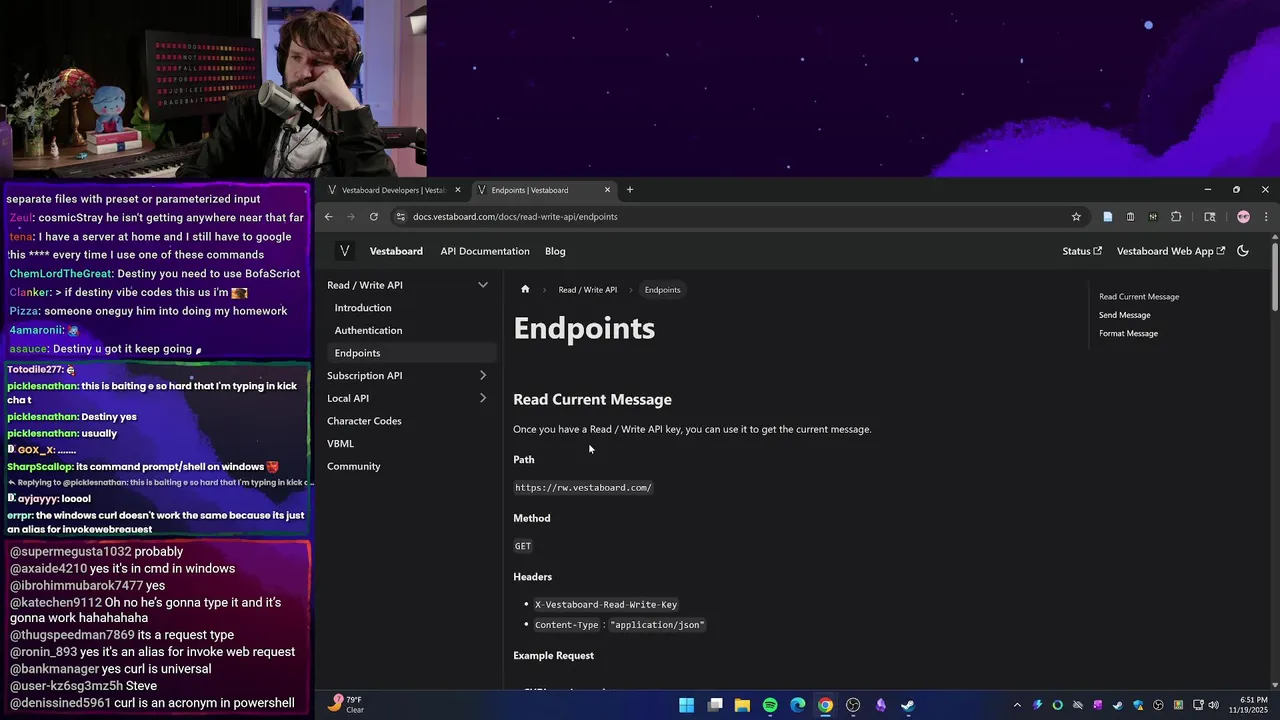Collapse the Read / Write API section

tap(483, 285)
